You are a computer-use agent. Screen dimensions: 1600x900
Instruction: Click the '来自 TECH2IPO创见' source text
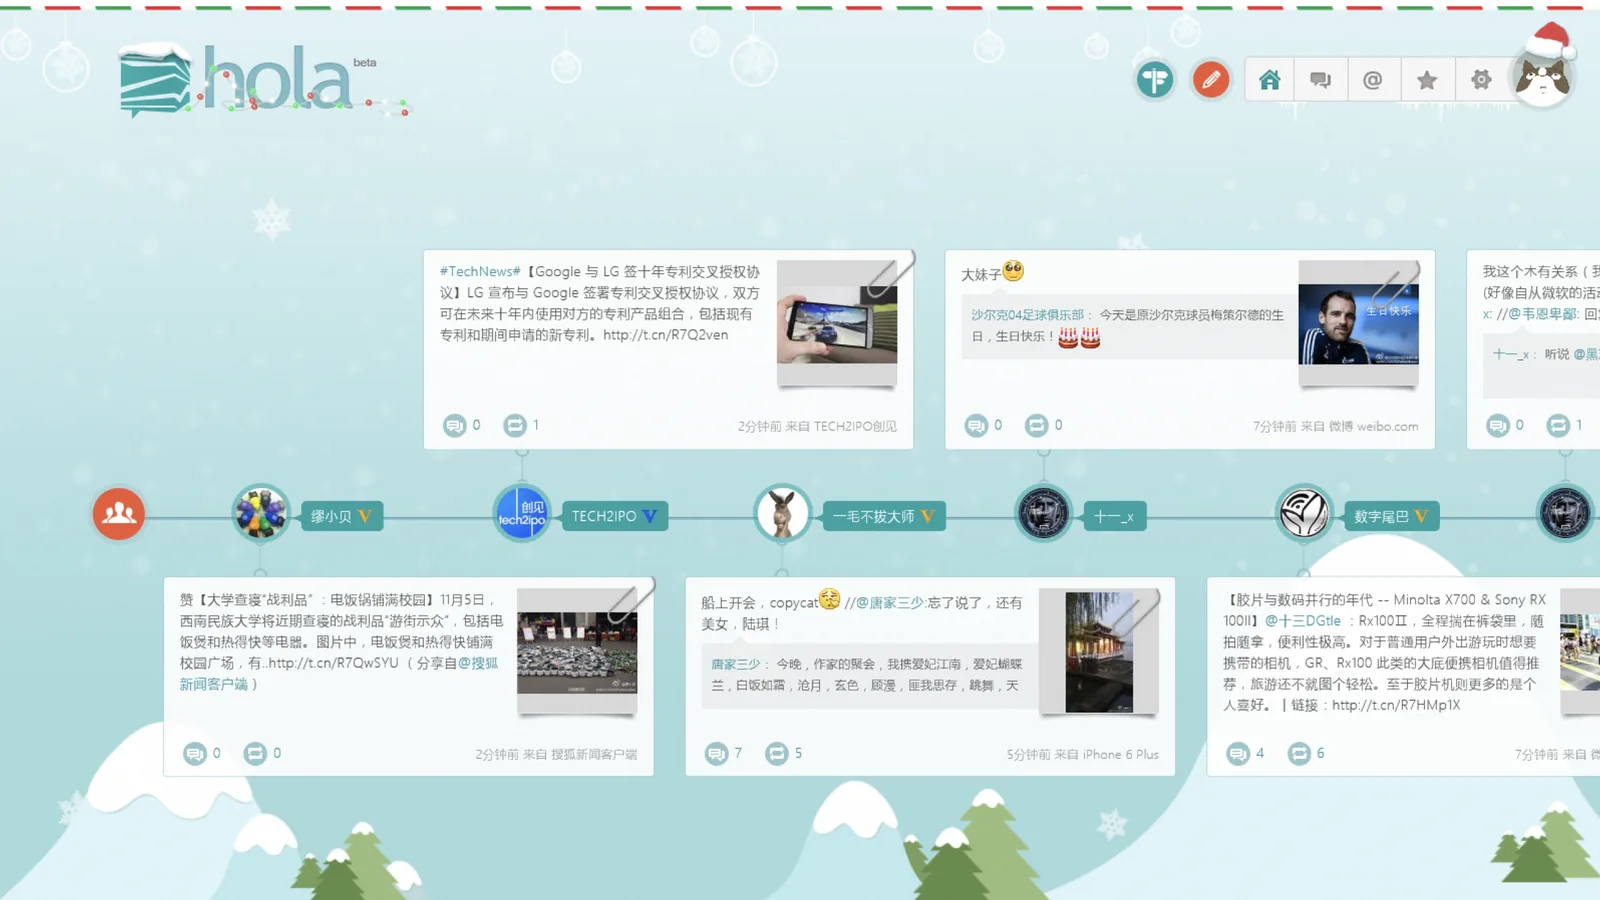coord(841,426)
